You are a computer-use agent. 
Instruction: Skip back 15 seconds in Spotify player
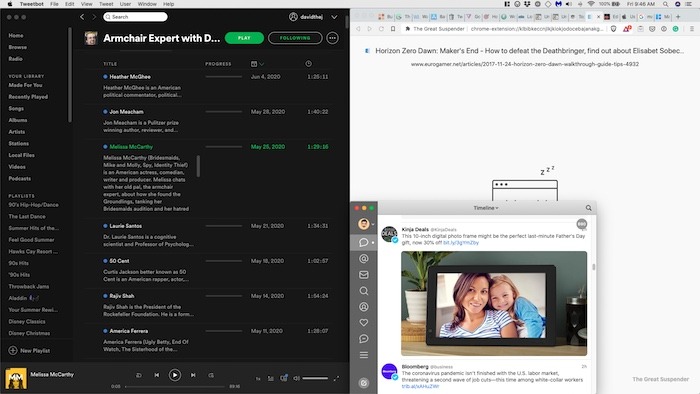139,375
